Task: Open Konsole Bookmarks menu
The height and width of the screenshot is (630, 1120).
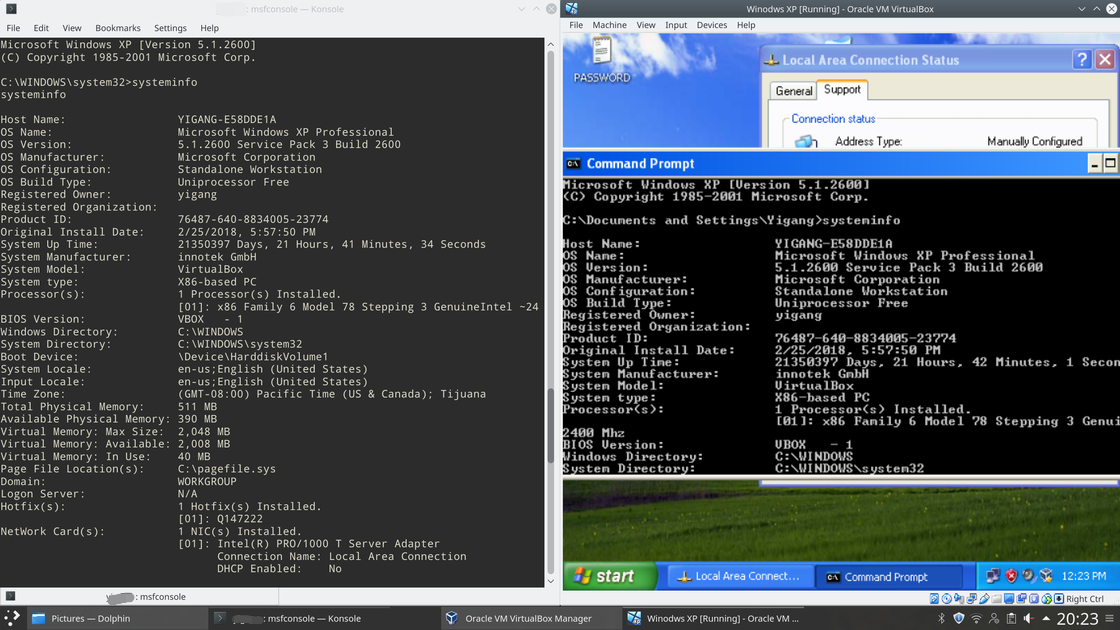Action: [118, 28]
